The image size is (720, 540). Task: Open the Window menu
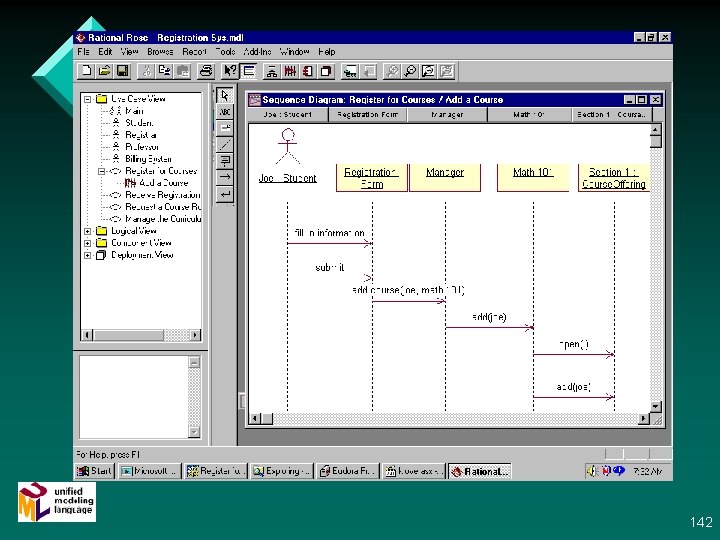pos(294,52)
